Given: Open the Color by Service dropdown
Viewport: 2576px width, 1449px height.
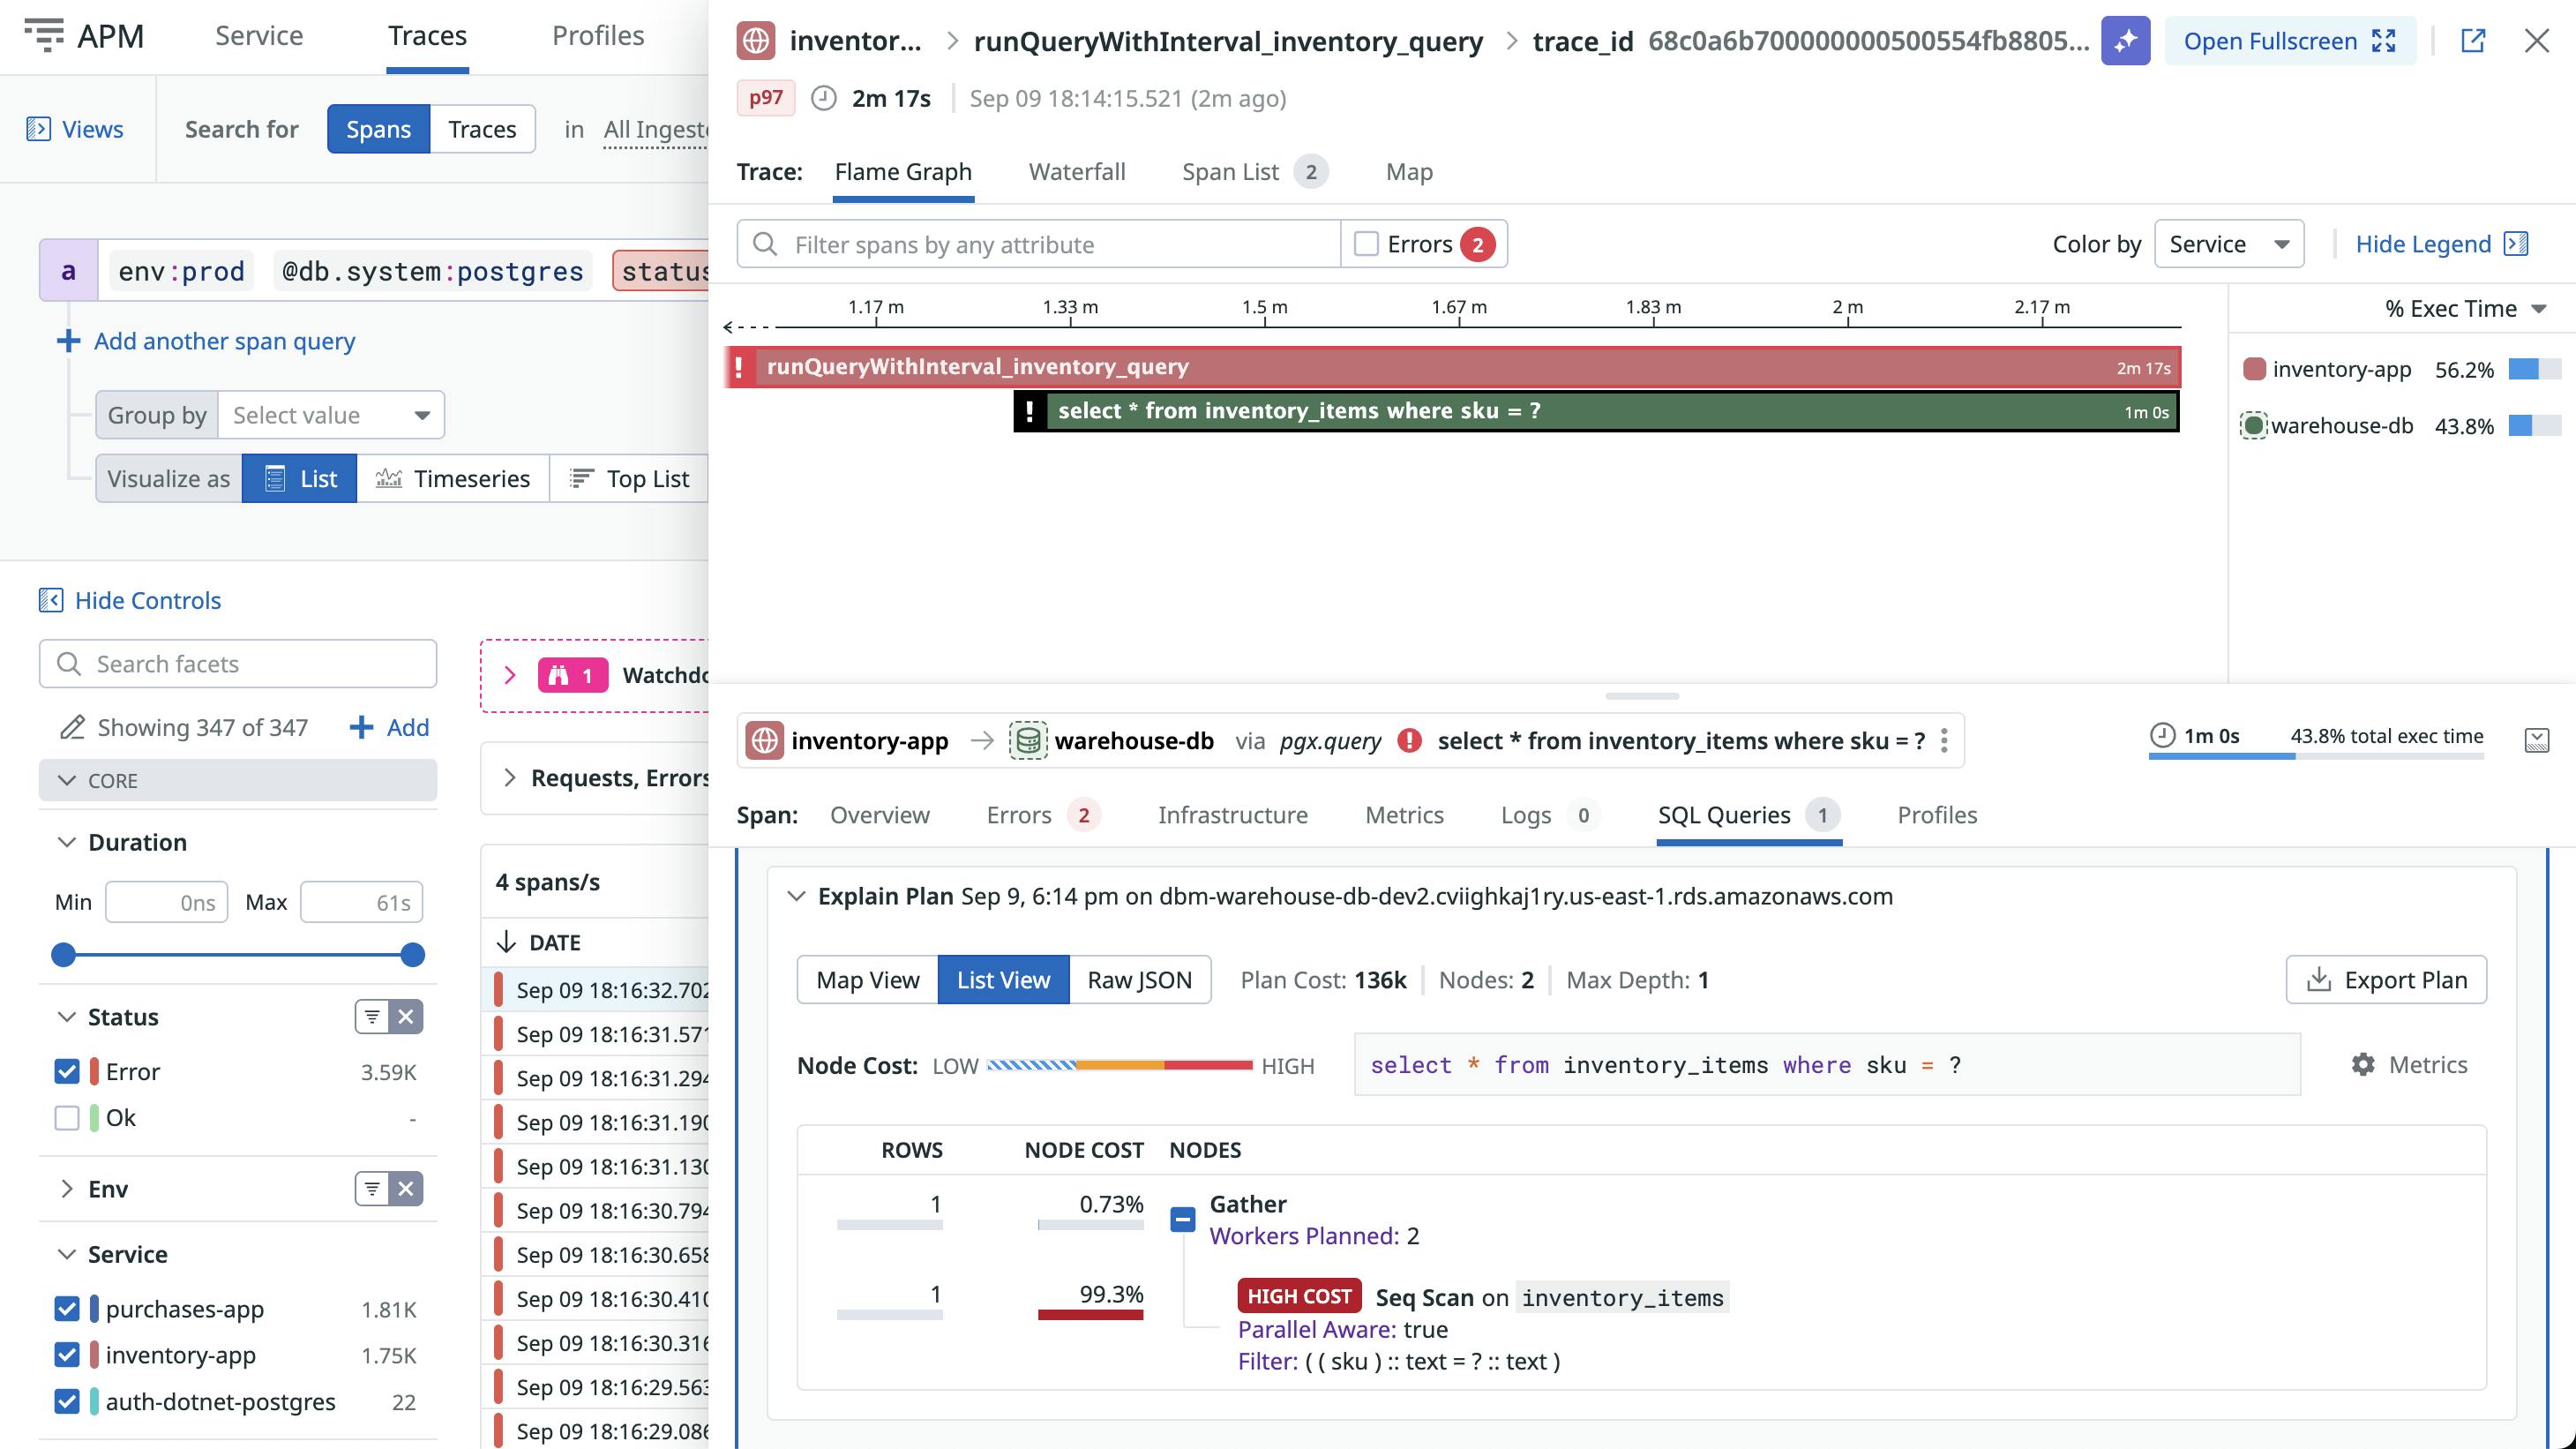Looking at the screenshot, I should (2229, 244).
